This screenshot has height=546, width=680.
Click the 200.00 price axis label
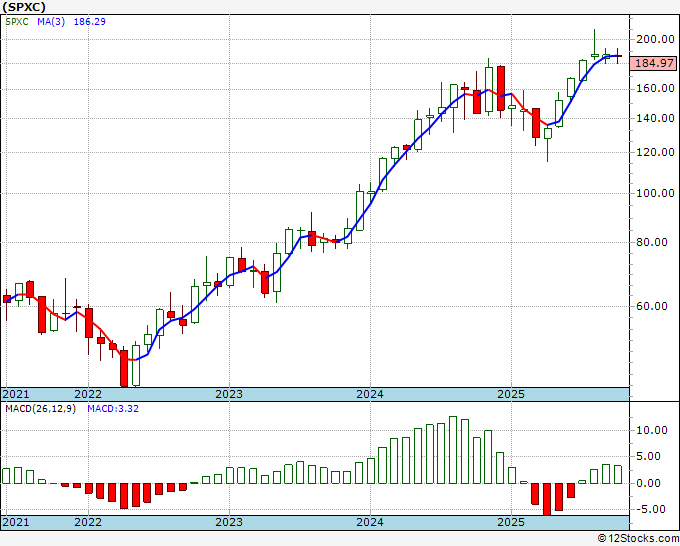[x=655, y=39]
